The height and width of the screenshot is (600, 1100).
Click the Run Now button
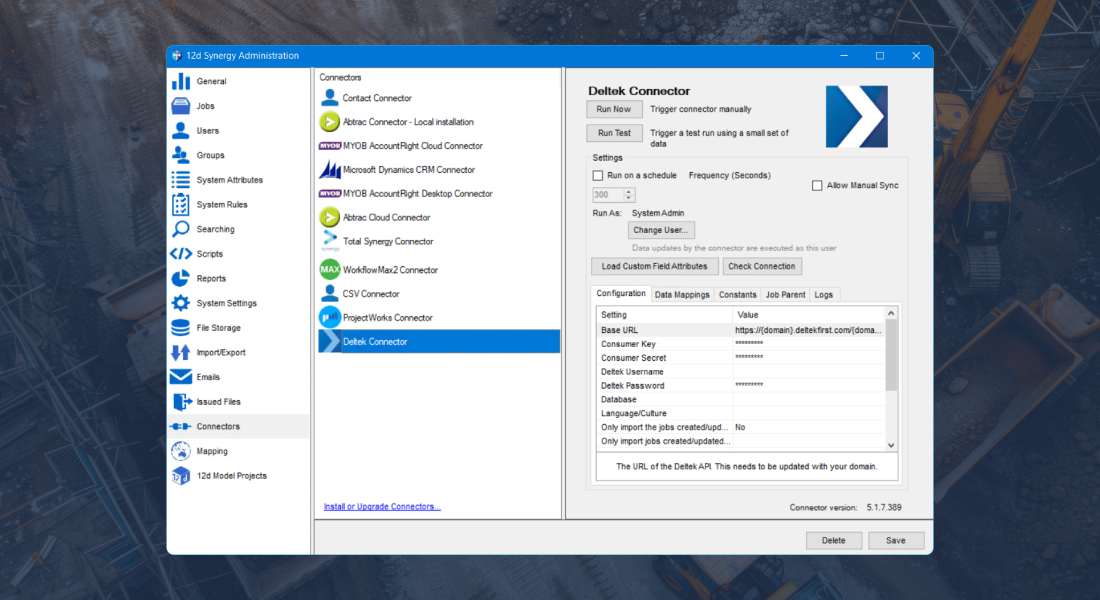[614, 109]
